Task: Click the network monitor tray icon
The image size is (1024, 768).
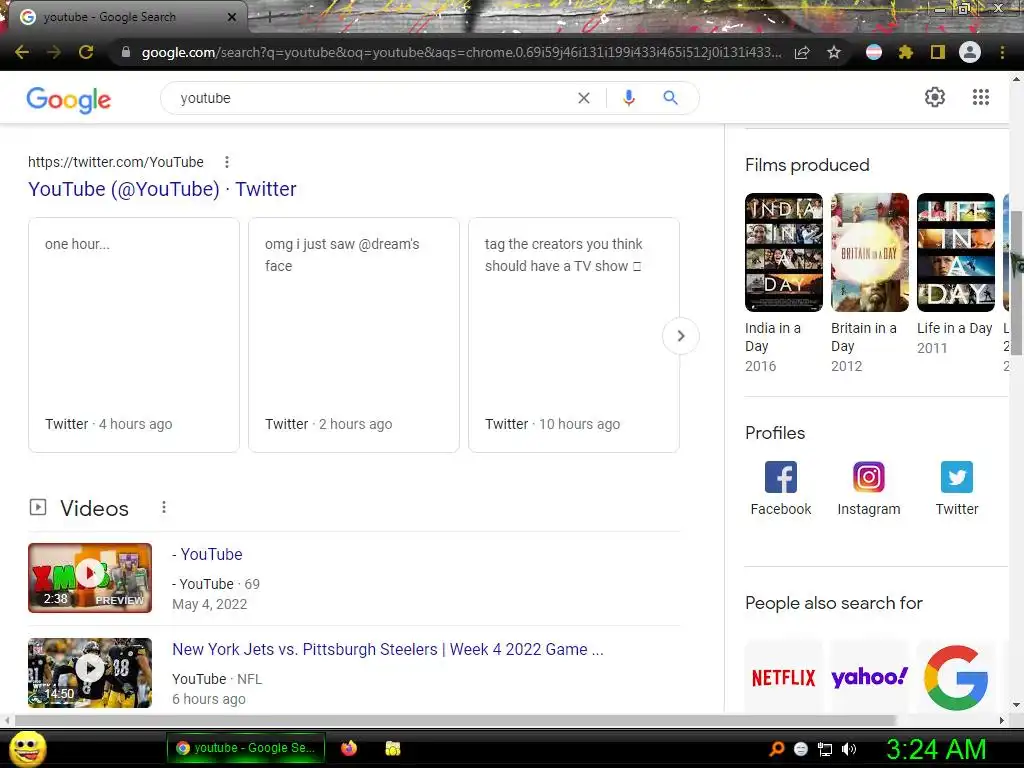Action: pos(825,750)
